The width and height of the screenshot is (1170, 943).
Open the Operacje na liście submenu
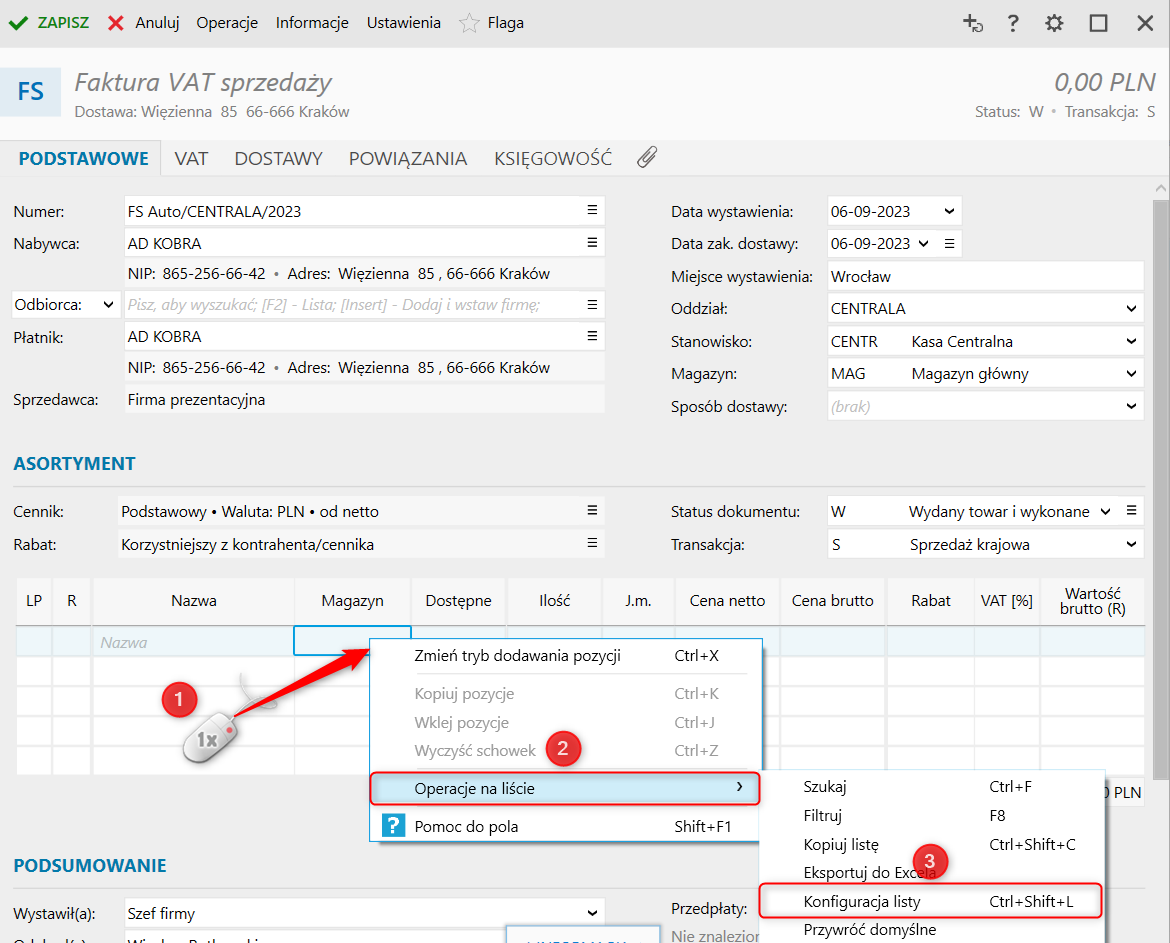(566, 789)
